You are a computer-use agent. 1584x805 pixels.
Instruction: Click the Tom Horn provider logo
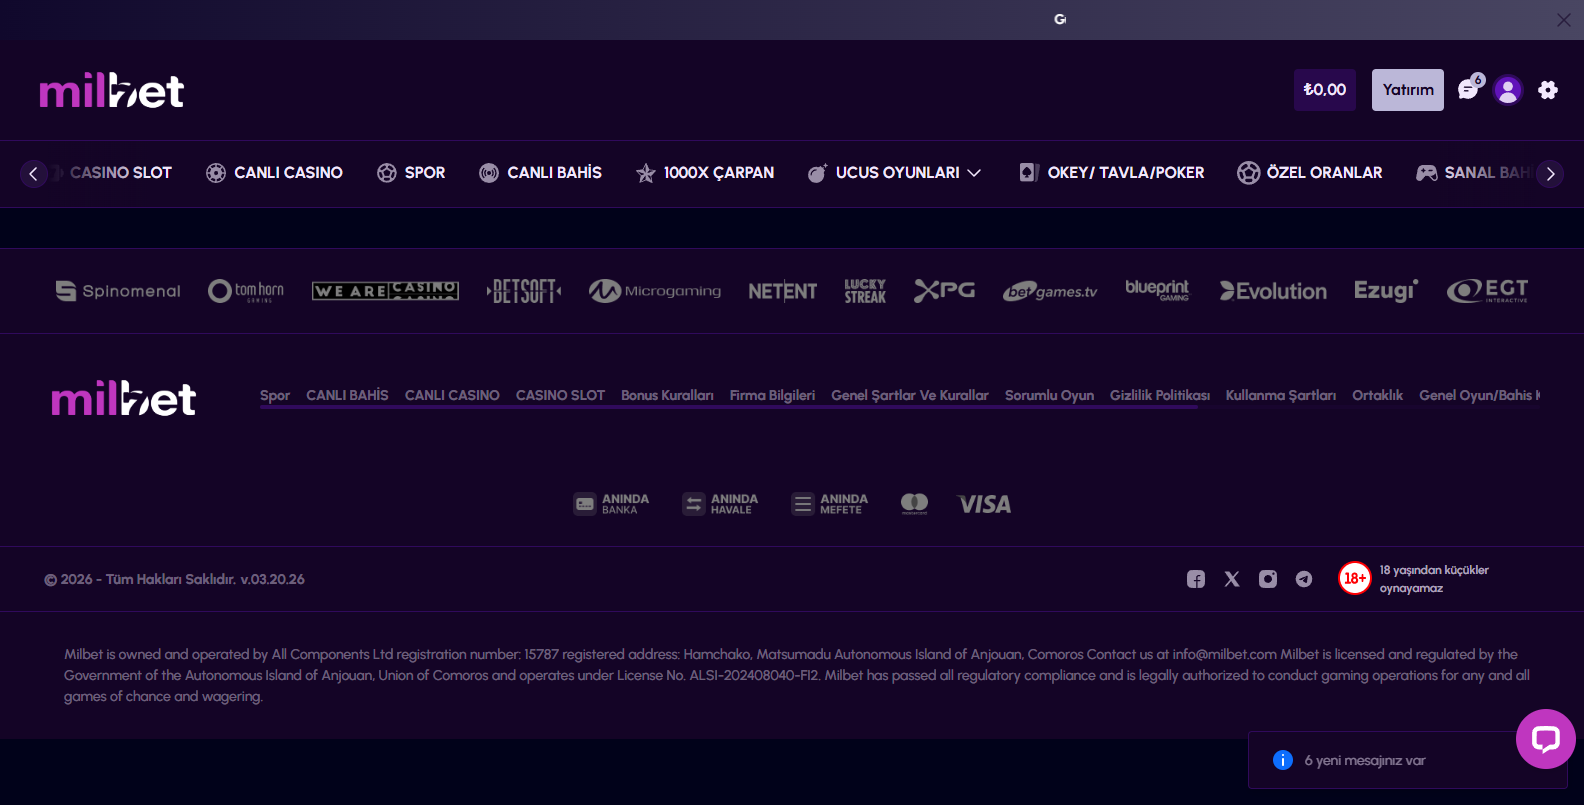246,291
